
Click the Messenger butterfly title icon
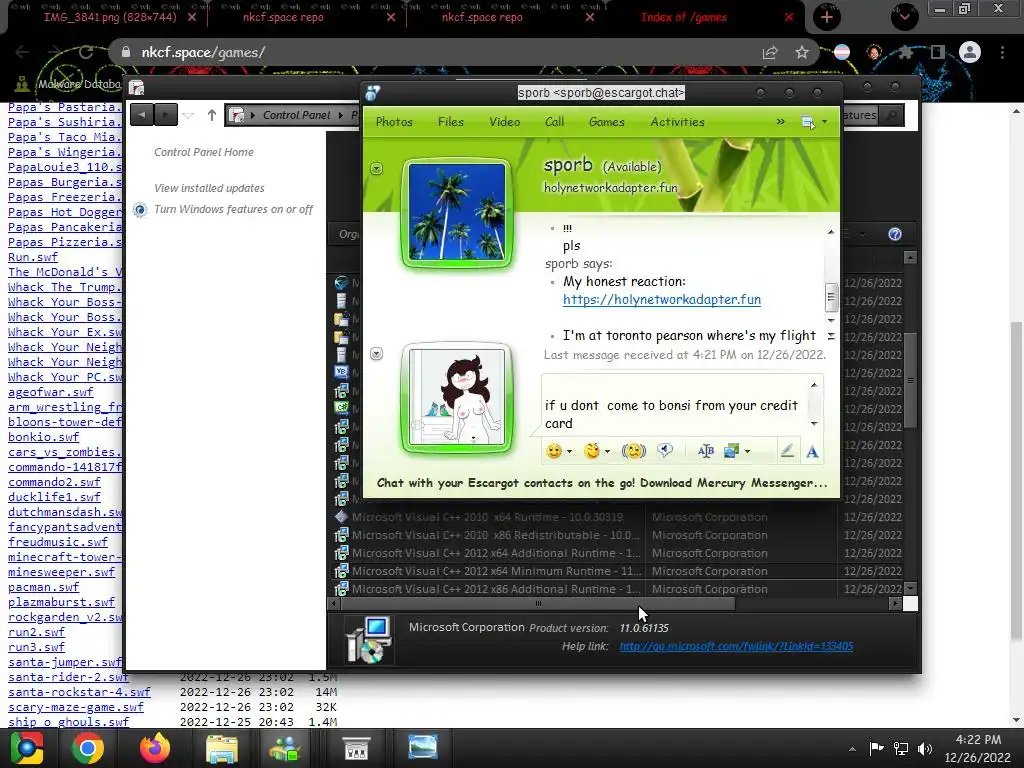click(x=373, y=93)
